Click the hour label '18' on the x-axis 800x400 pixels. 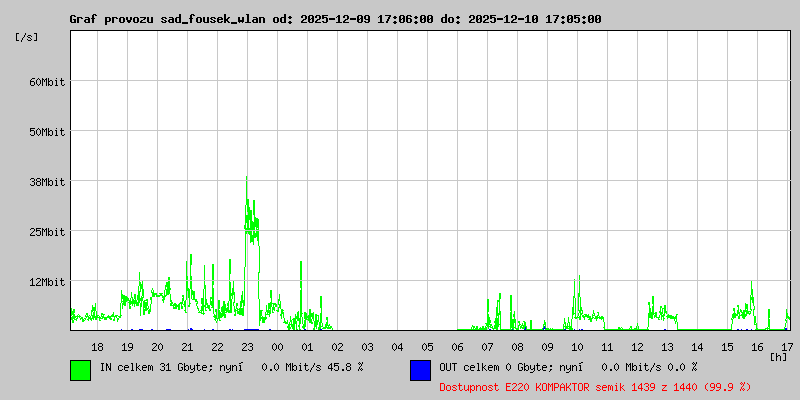(97, 347)
